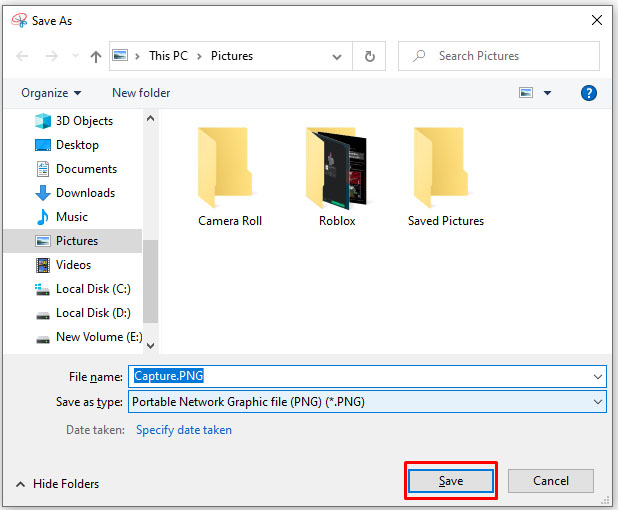
Task: Open recent locations dropdown arrow
Action: click(75, 56)
